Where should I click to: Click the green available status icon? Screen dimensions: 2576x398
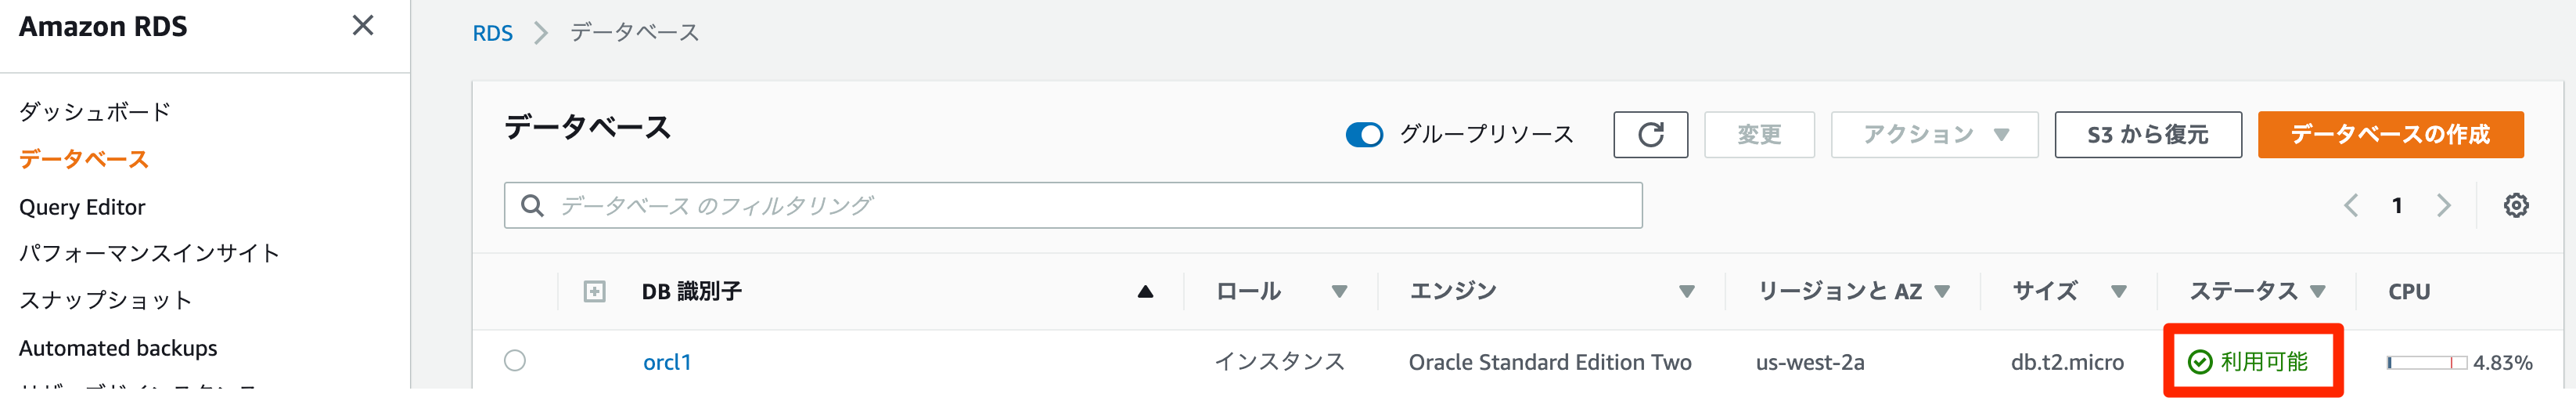(x=2200, y=362)
